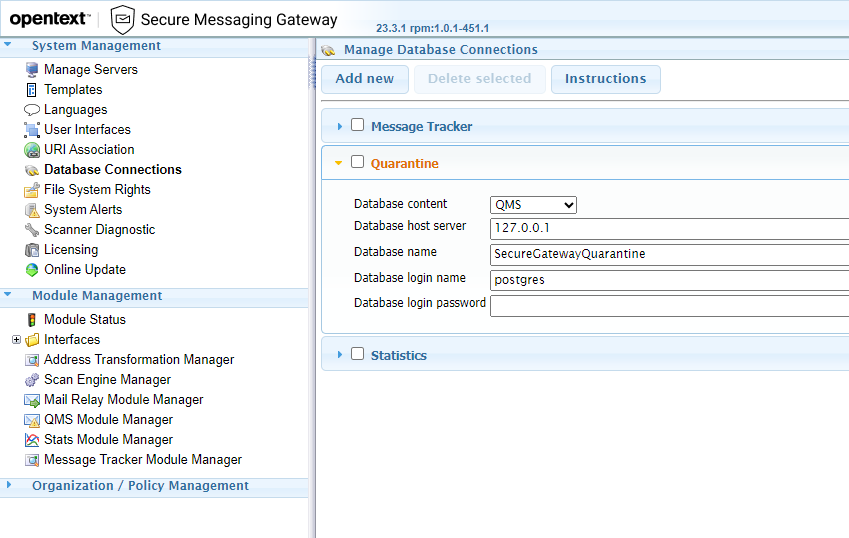849x538 pixels.
Task: Expand the Statistics connection panel
Action: [340, 355]
